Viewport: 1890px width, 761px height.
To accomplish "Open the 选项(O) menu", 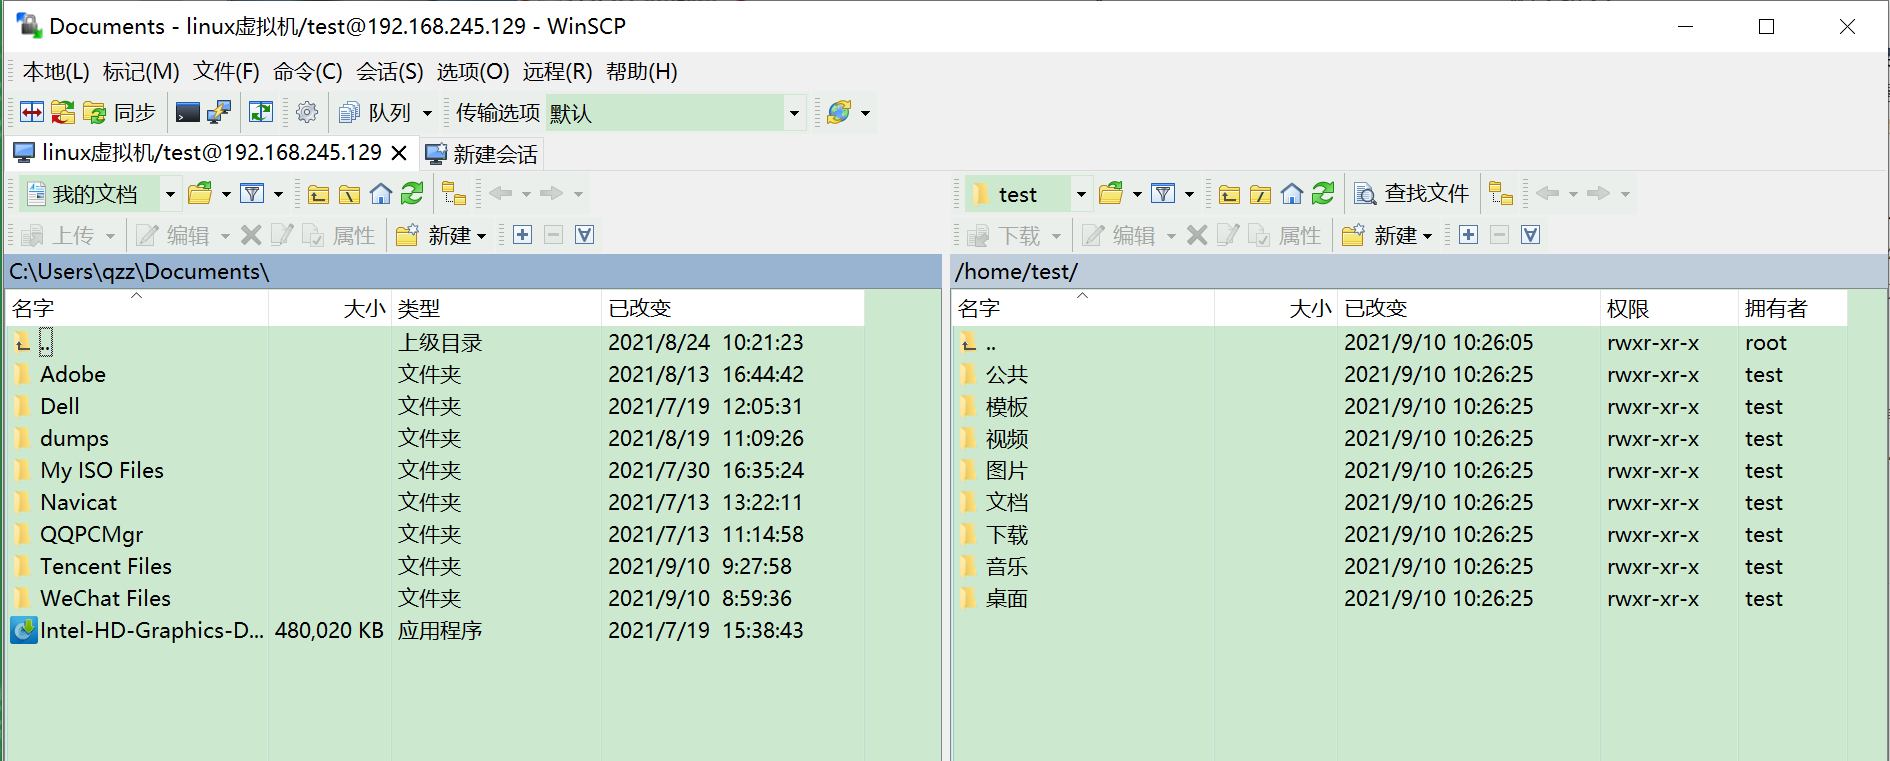I will (473, 72).
